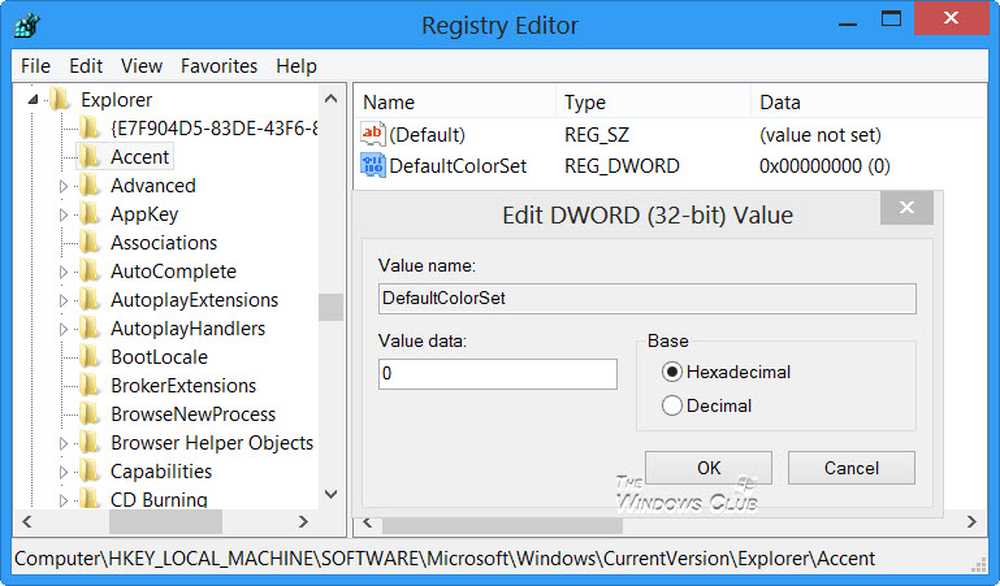Open the View menu

[142, 66]
